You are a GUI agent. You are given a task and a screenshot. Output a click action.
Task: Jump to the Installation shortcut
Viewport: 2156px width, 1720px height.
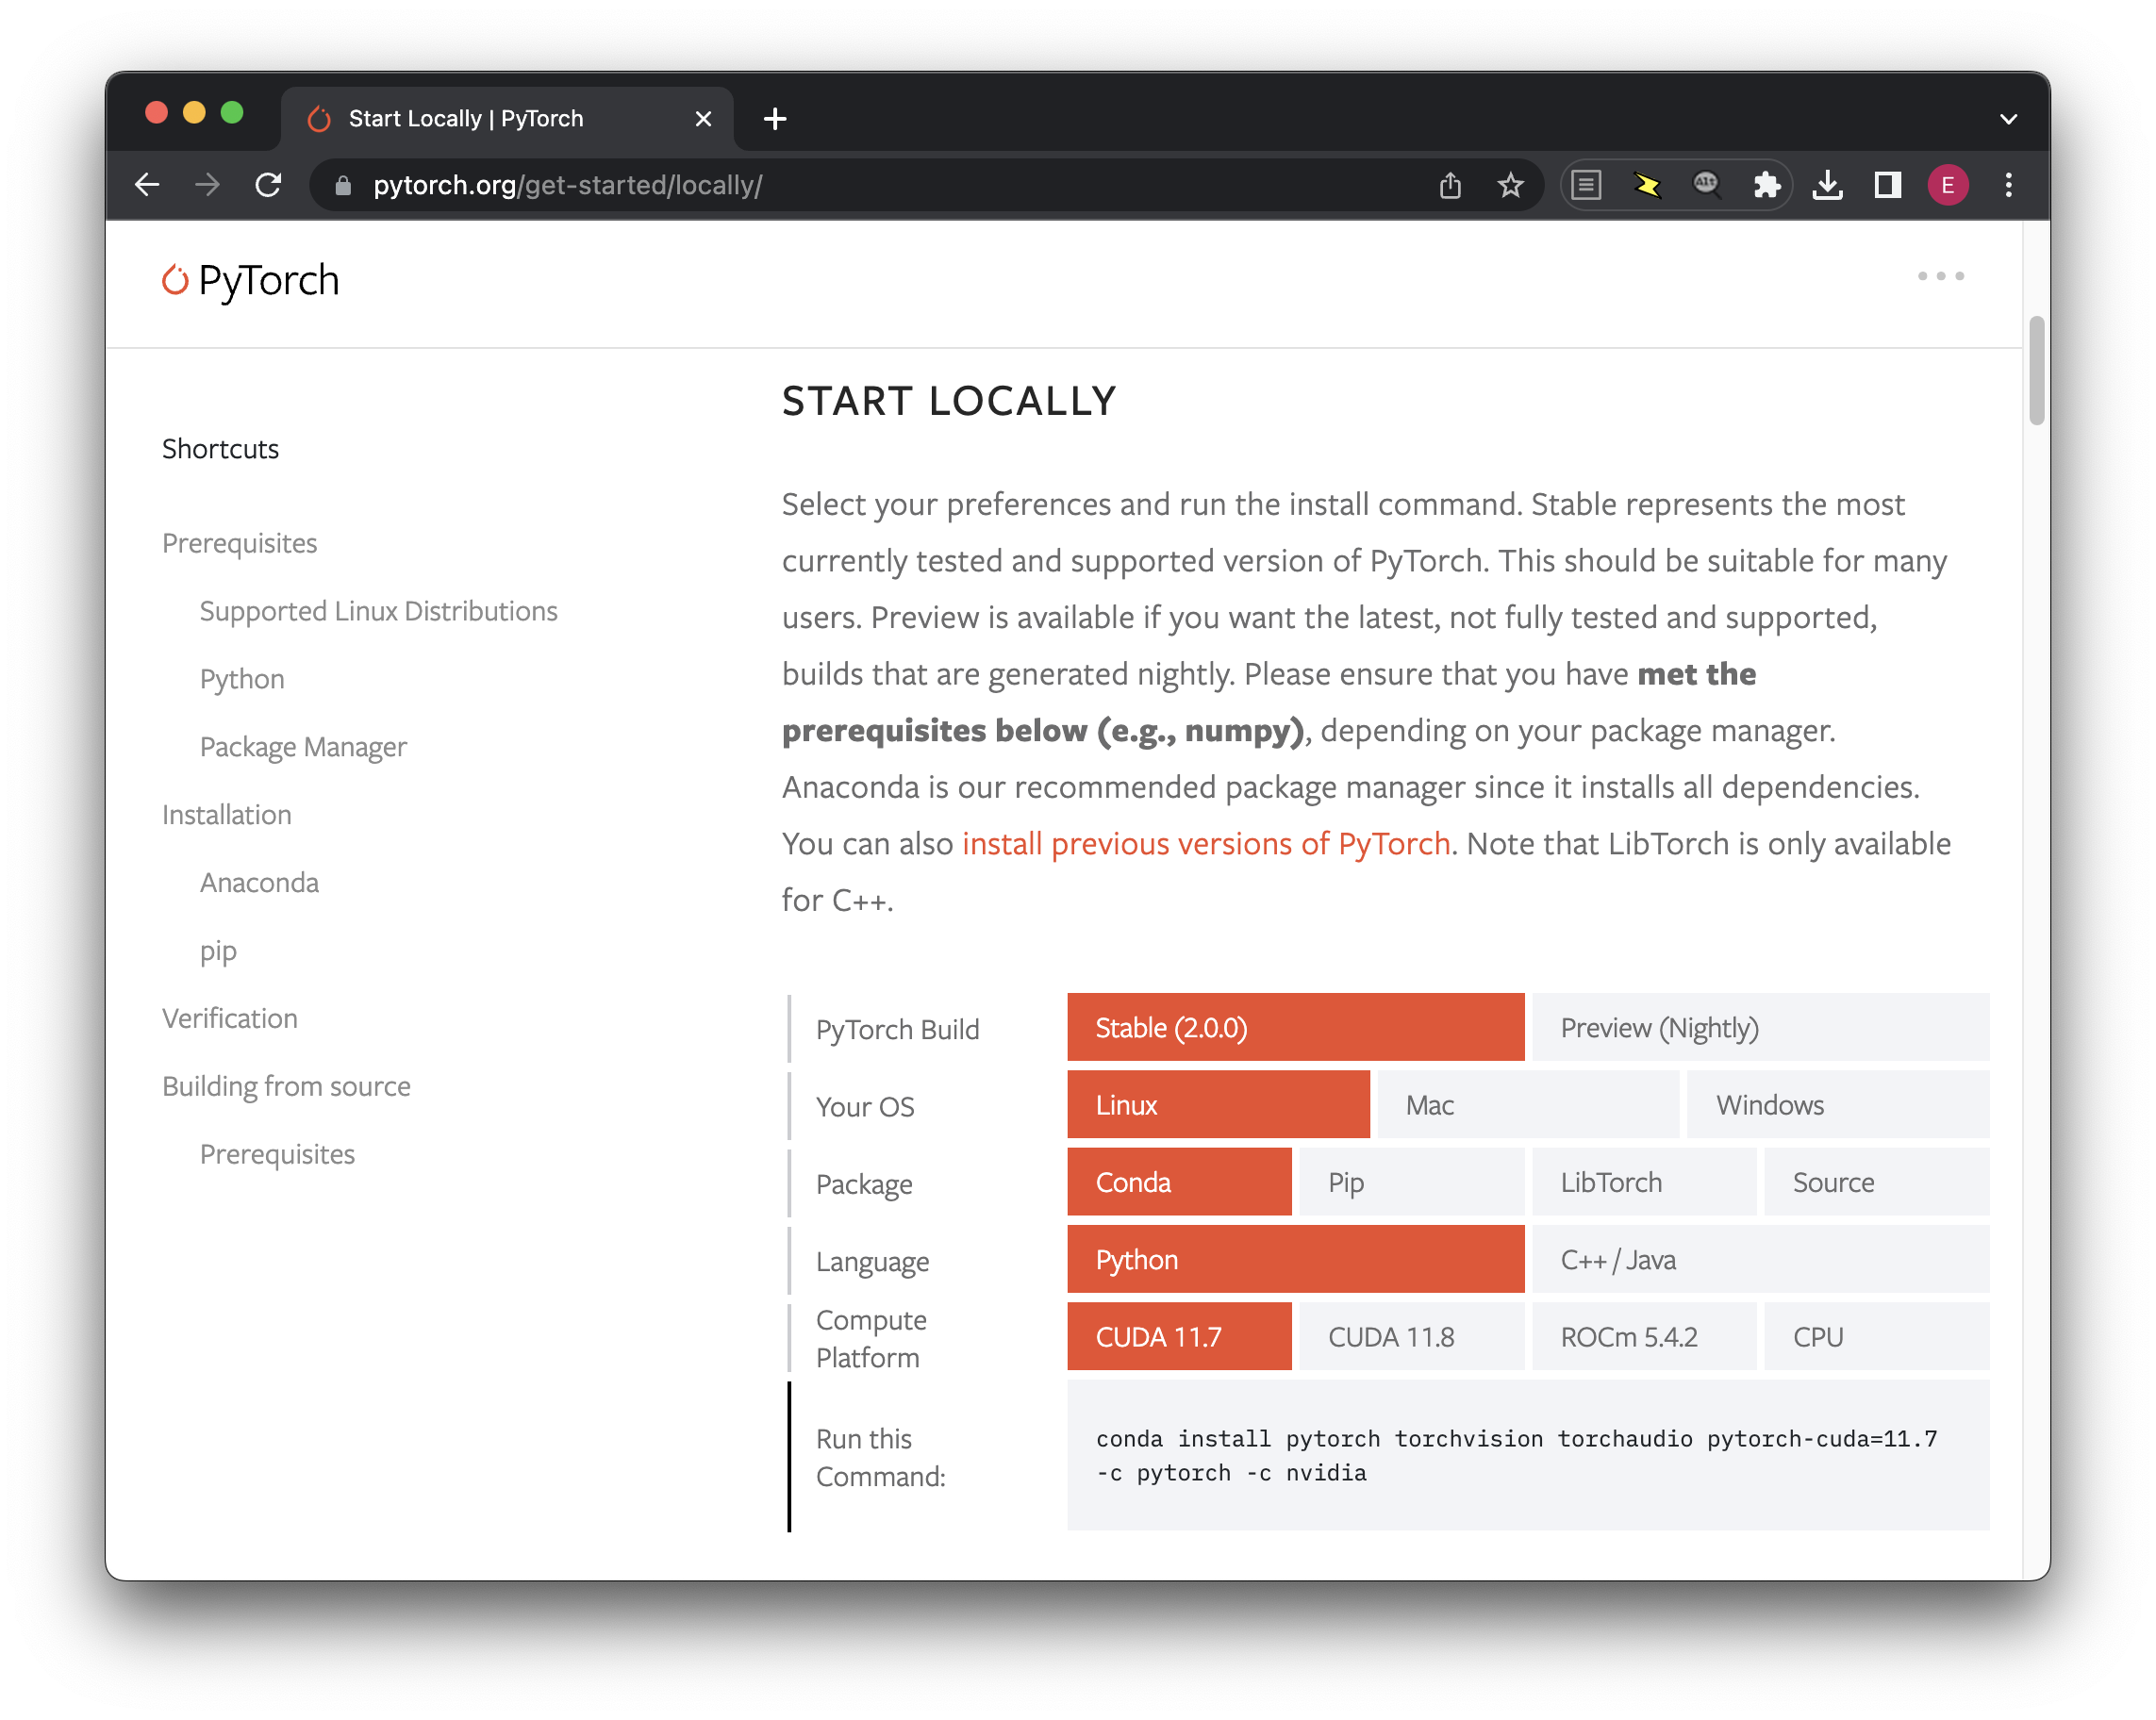[227, 815]
